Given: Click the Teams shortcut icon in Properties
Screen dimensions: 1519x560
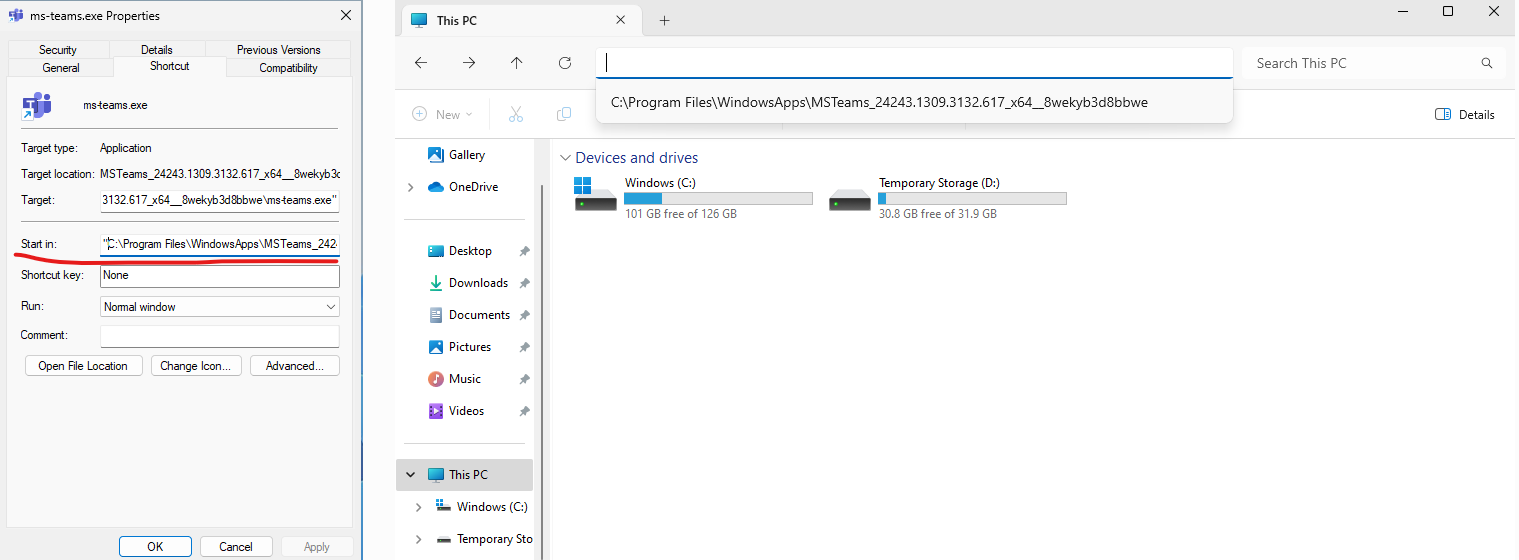Looking at the screenshot, I should 37,105.
